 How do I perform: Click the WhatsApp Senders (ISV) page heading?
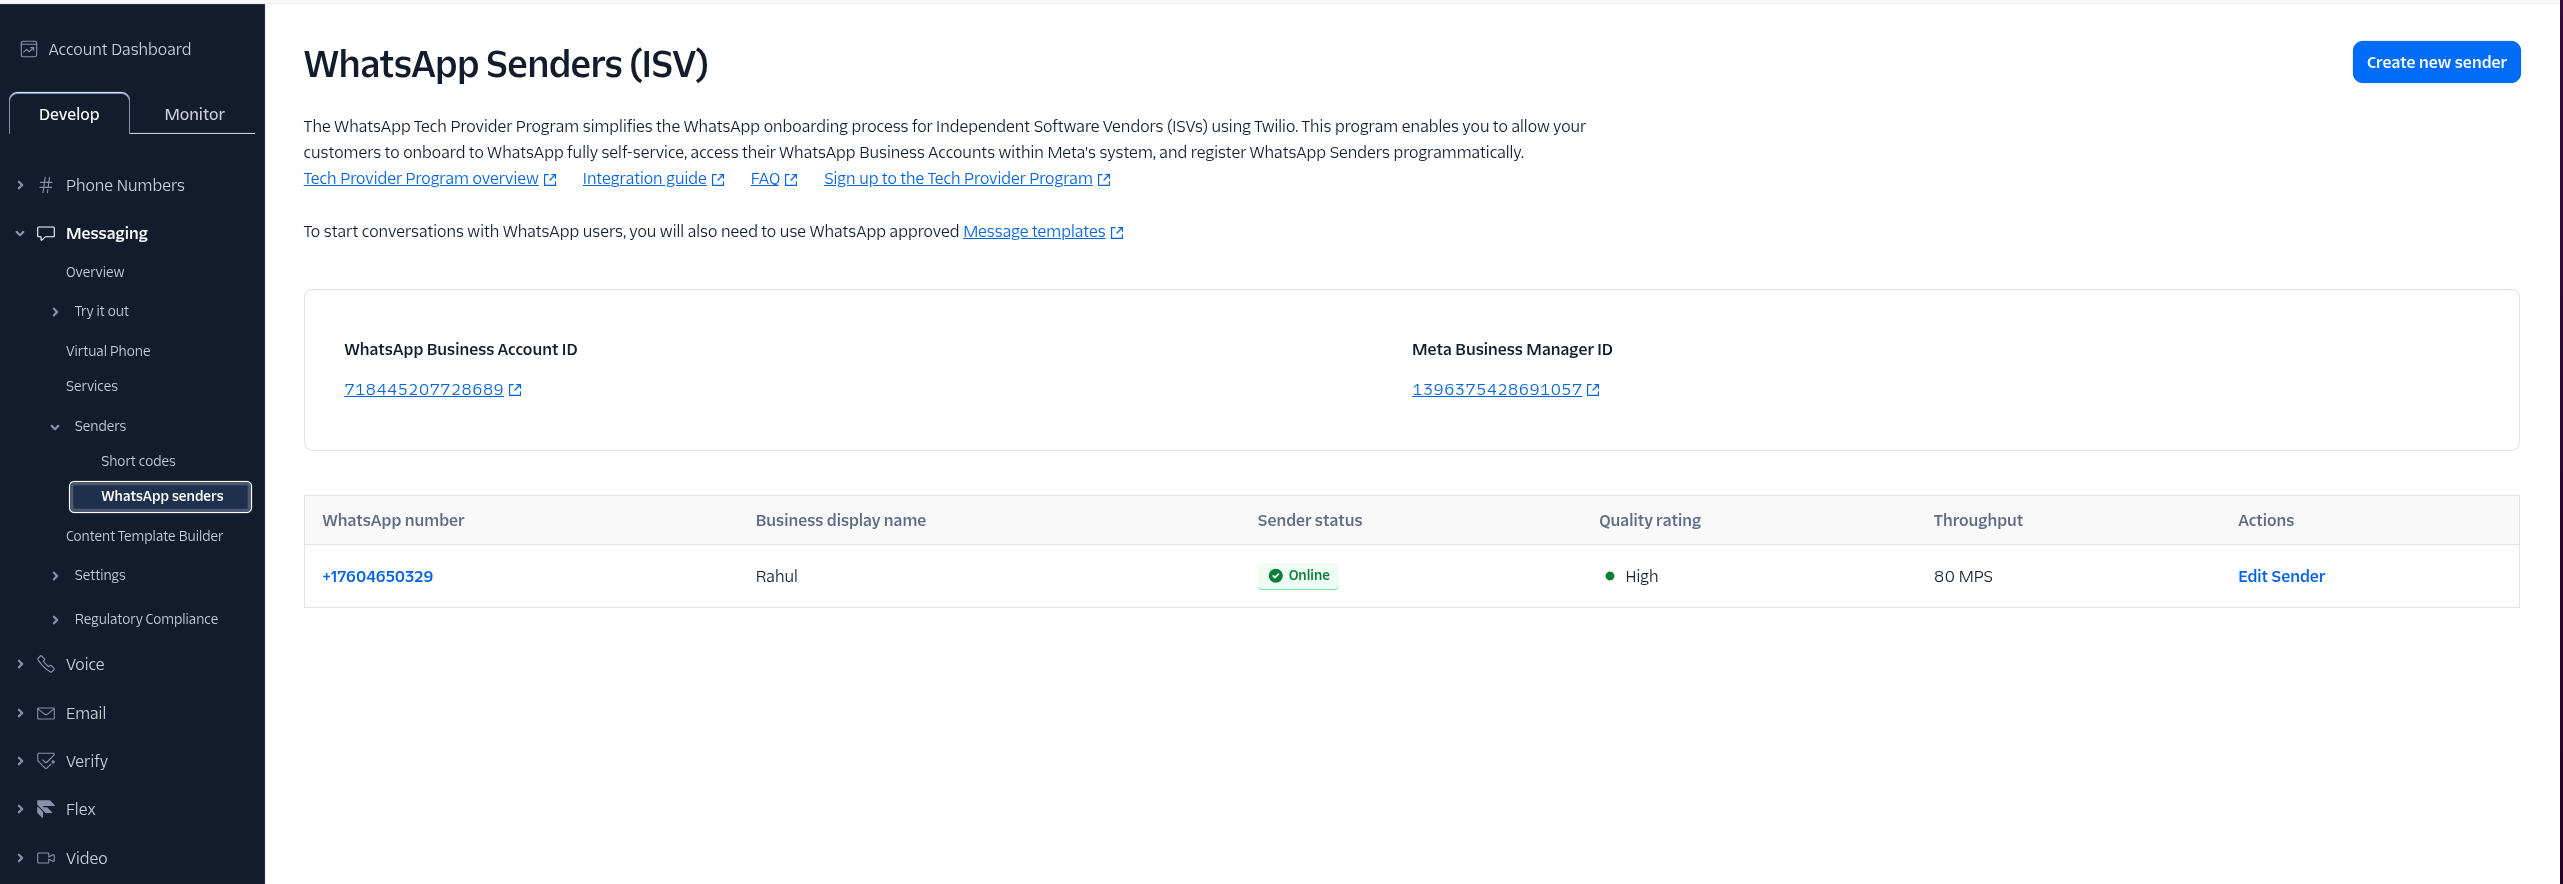pos(506,64)
